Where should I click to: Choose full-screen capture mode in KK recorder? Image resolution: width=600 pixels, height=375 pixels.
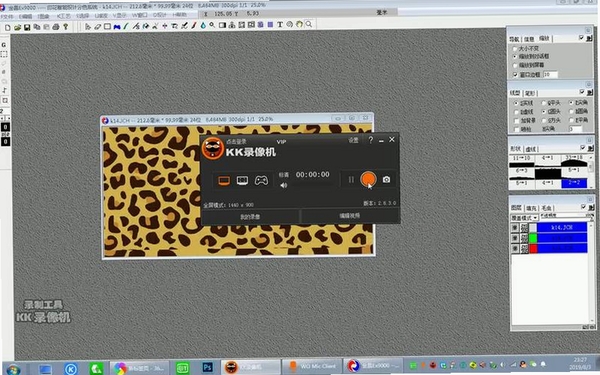[224, 181]
